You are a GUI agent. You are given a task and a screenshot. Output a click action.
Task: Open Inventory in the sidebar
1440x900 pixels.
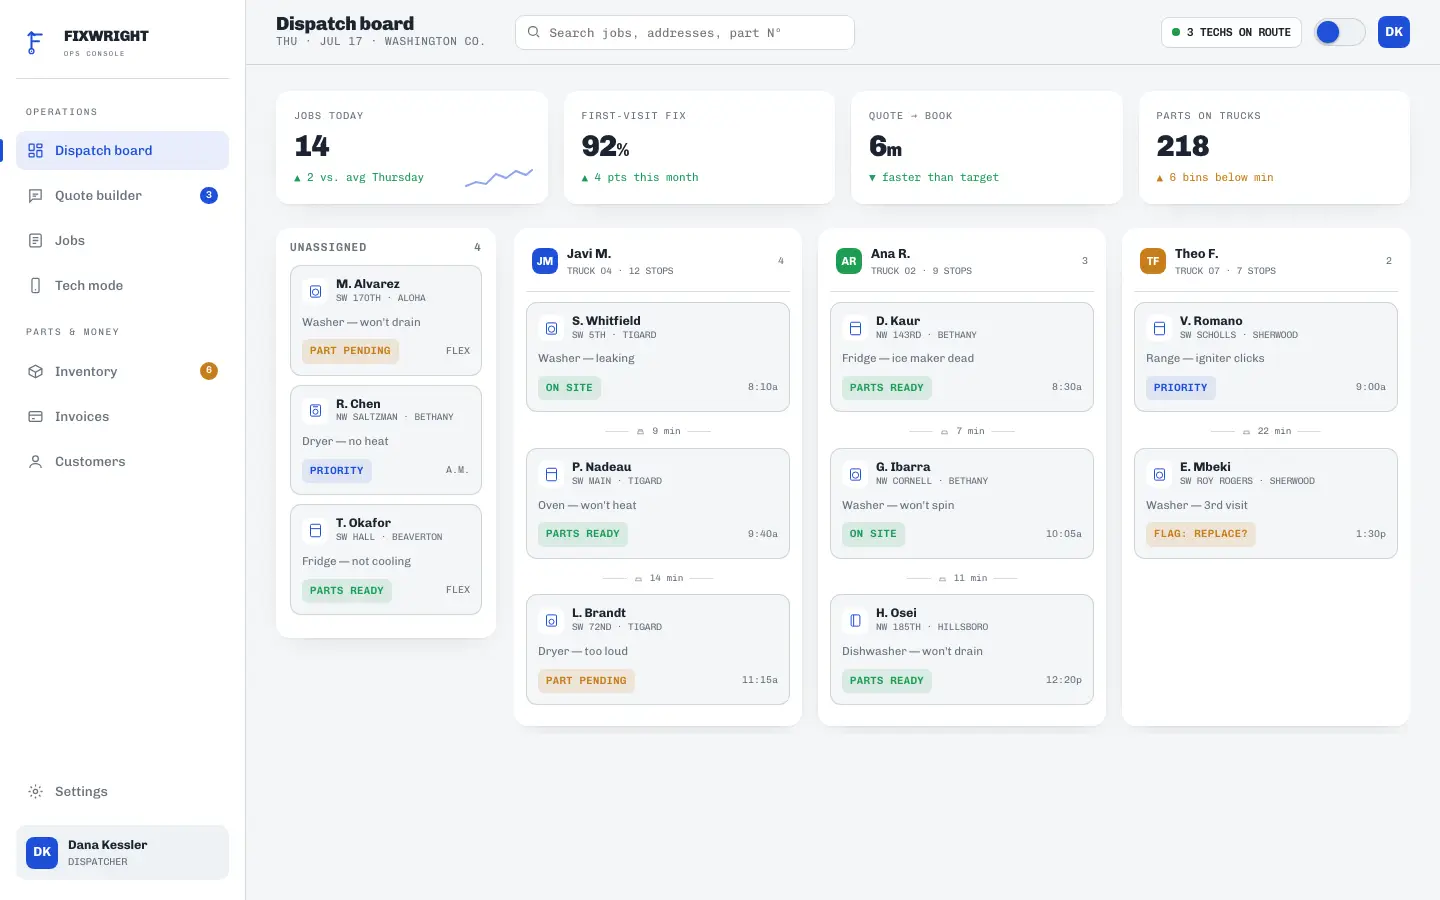click(x=122, y=372)
